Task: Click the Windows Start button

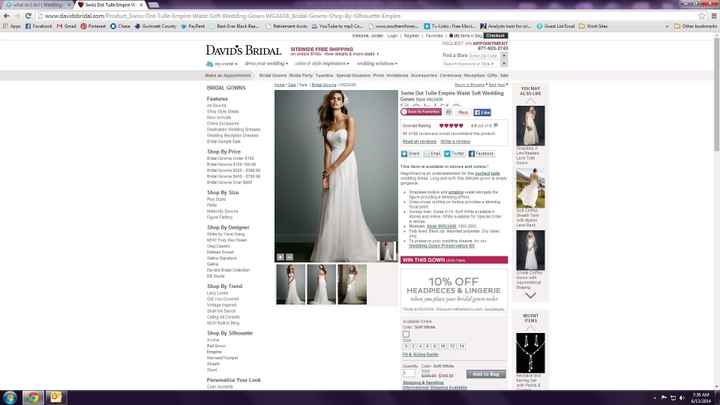Action: pos(10,397)
